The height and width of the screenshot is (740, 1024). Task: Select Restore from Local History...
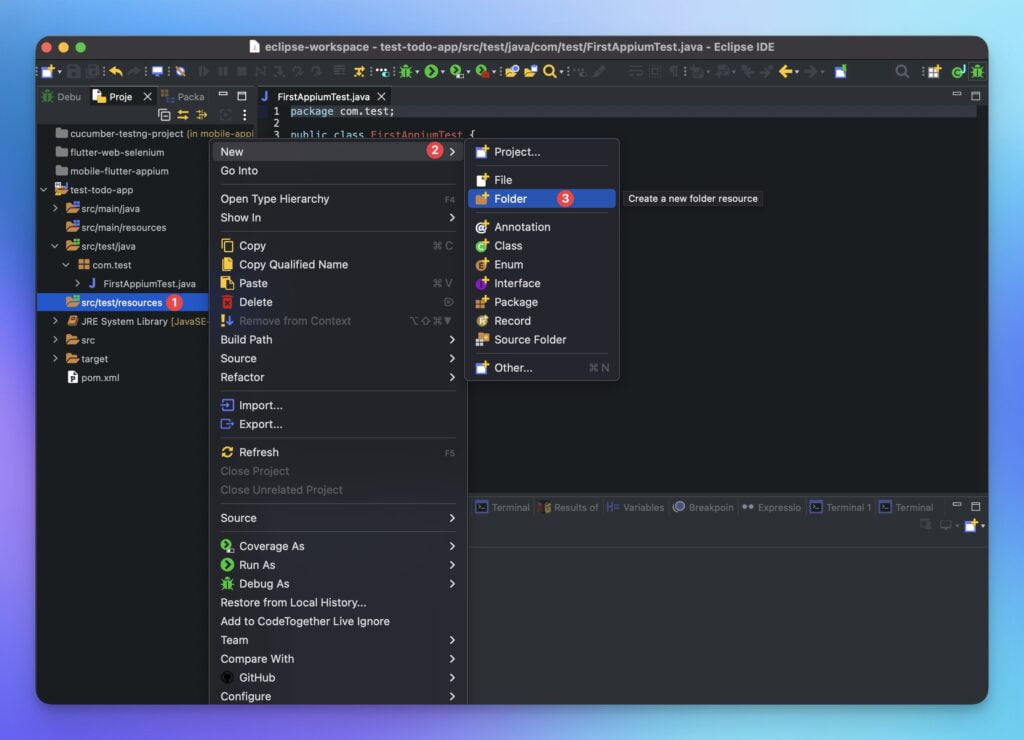337,603
